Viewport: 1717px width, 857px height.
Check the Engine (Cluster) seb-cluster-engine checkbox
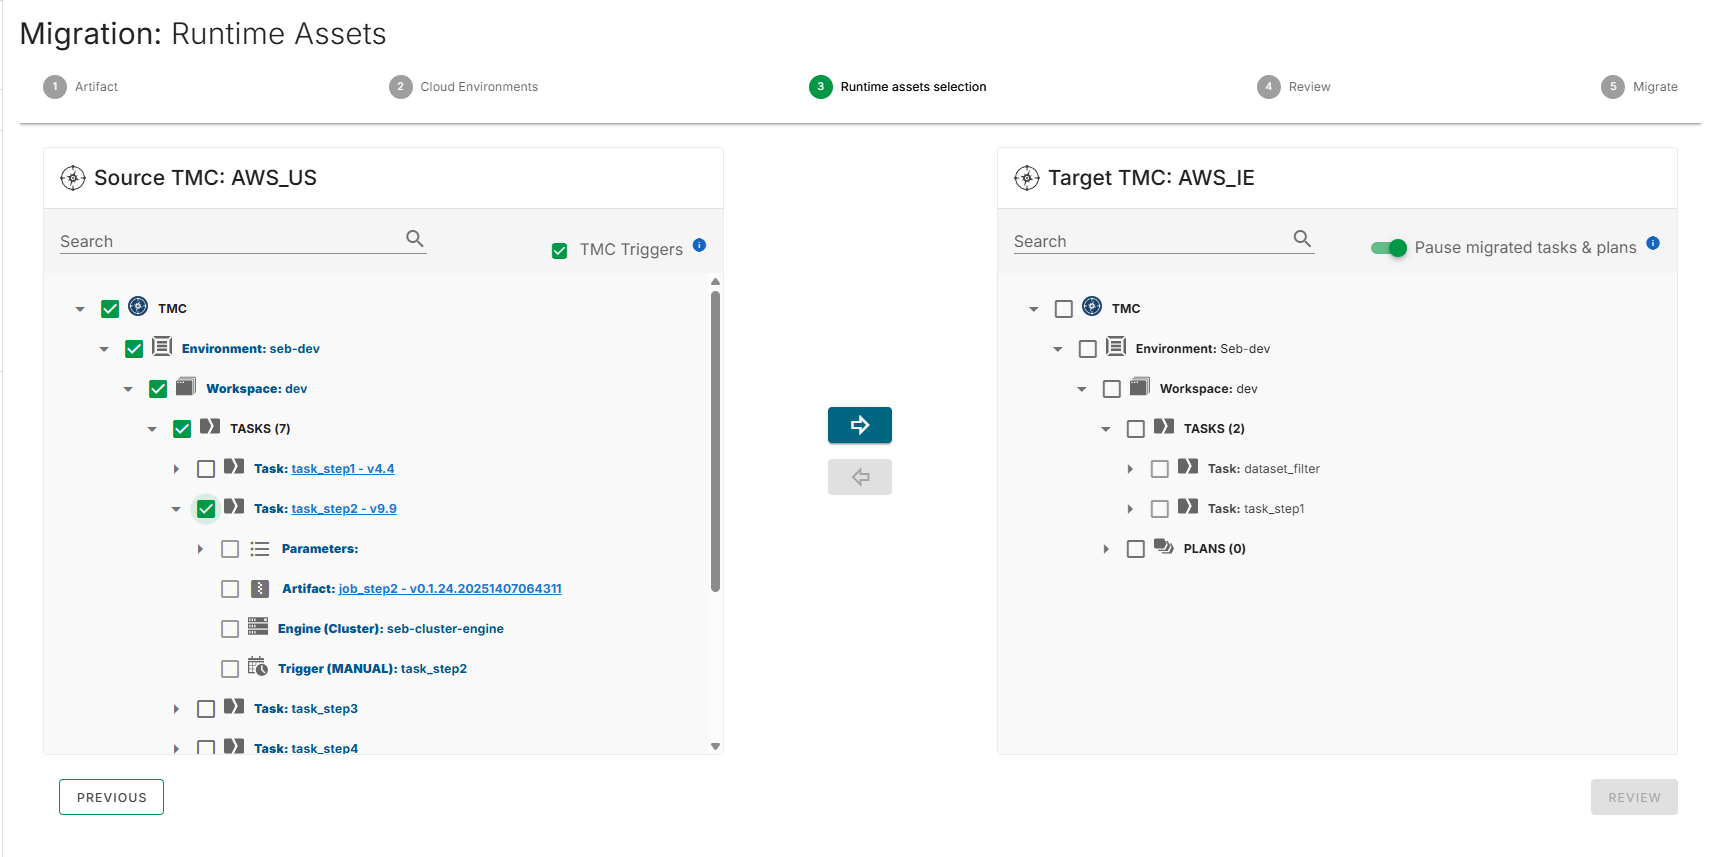pos(230,629)
